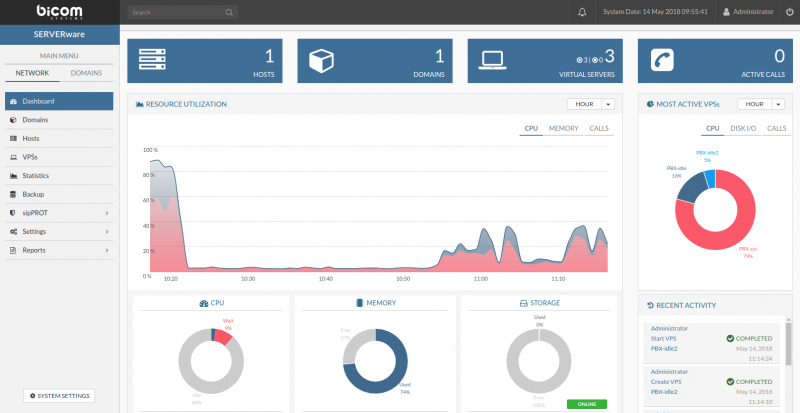
Task: Click the Storage drive icon
Action: [x=523, y=303]
